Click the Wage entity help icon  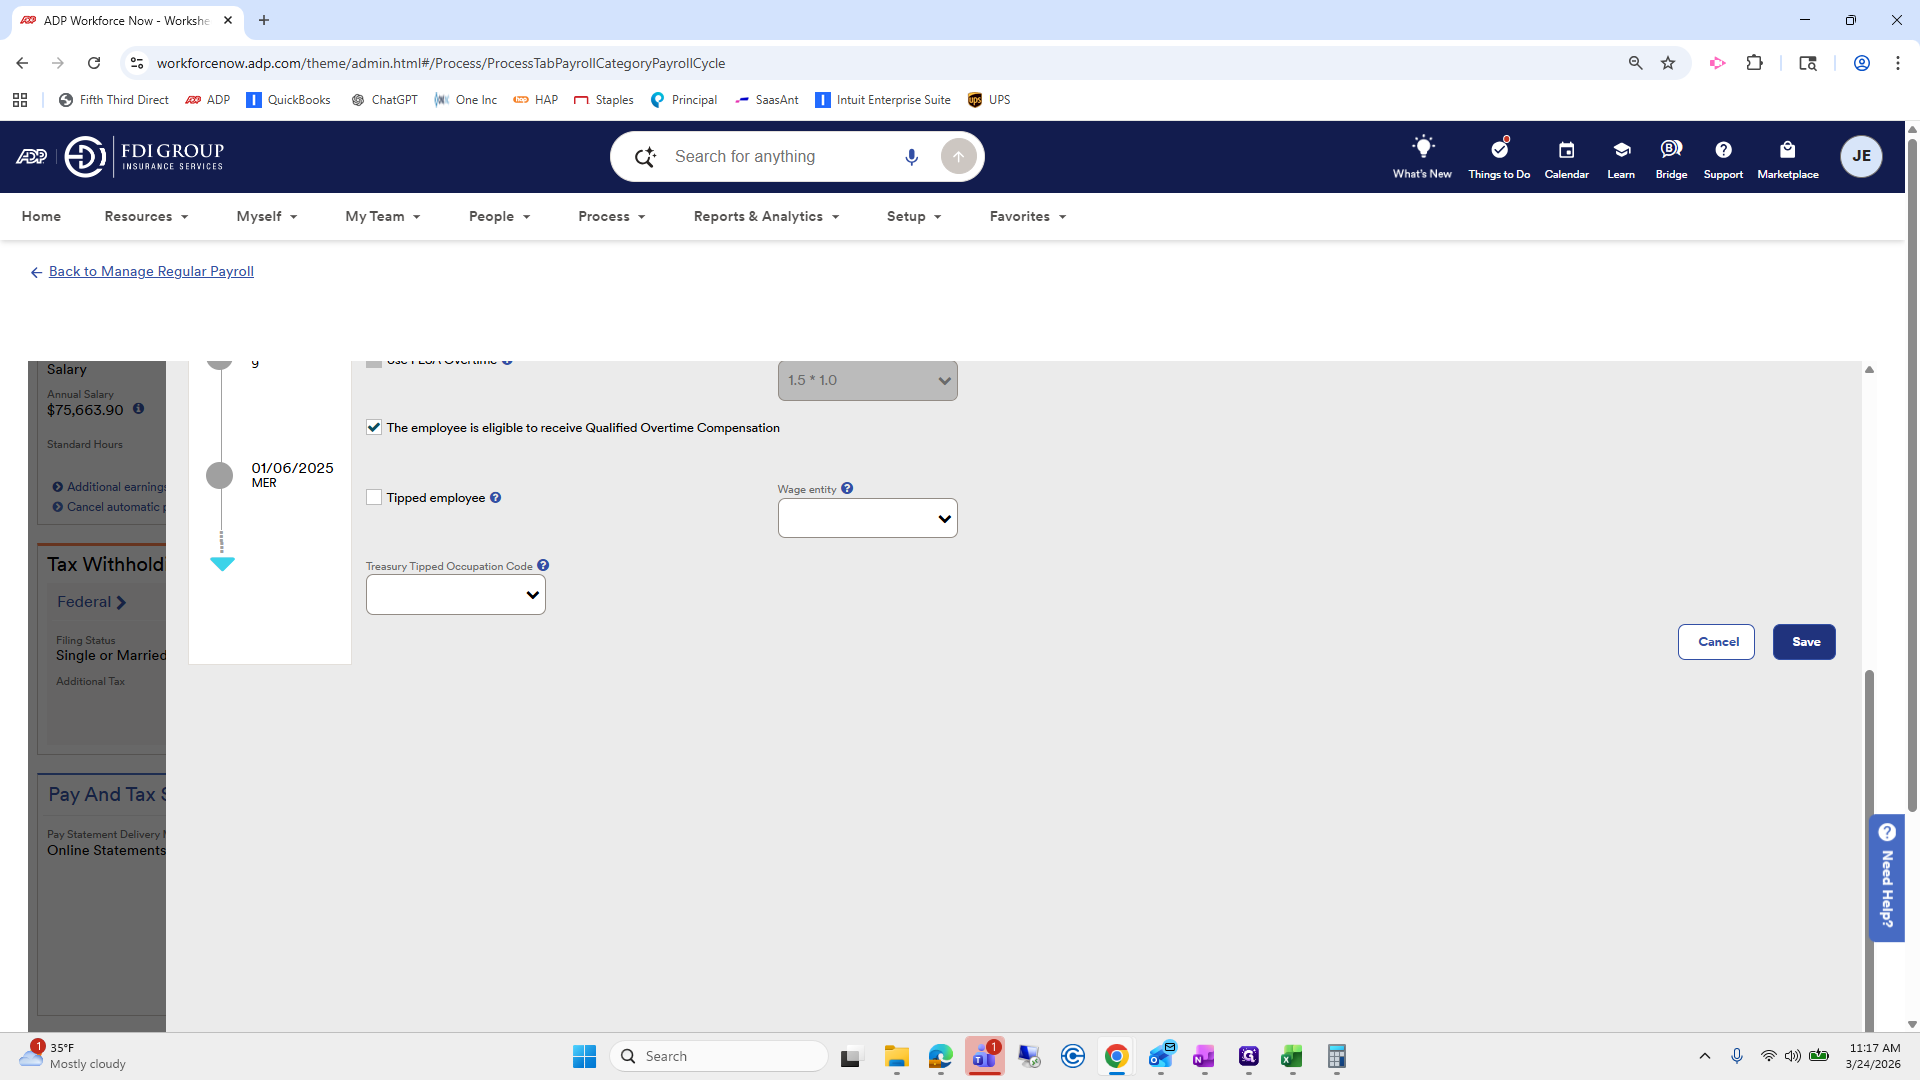(847, 489)
